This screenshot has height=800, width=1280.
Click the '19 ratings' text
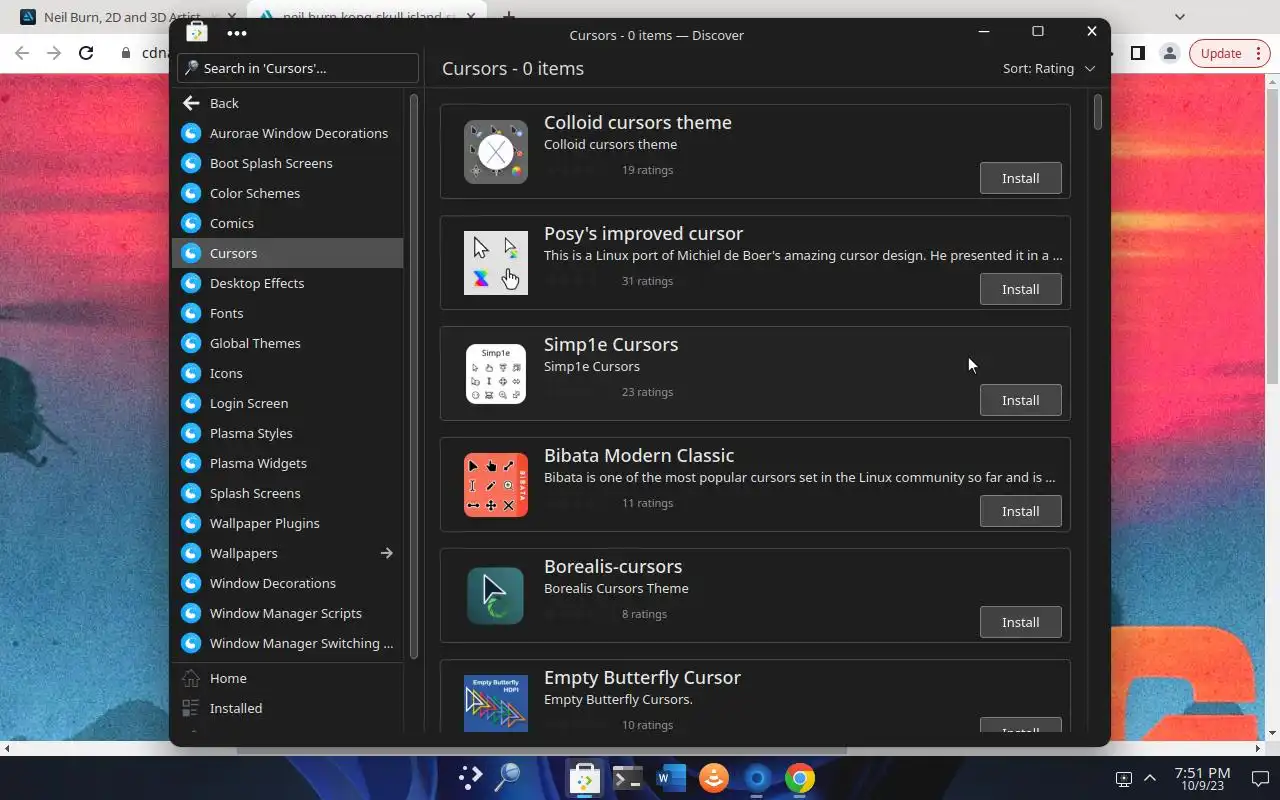click(647, 170)
